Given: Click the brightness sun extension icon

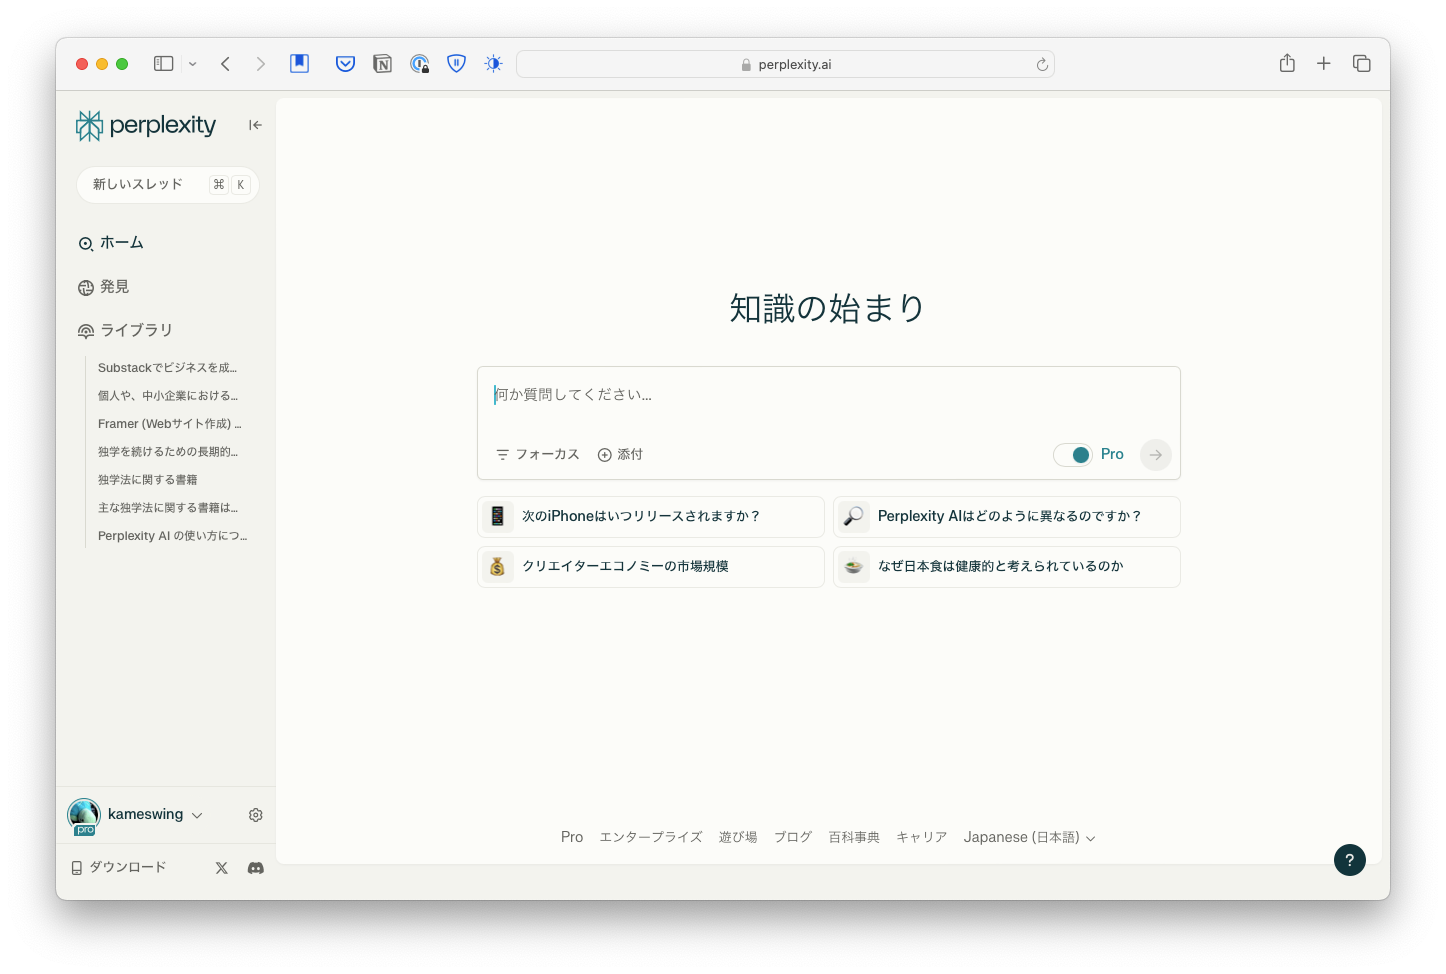Looking at the screenshot, I should [x=494, y=64].
